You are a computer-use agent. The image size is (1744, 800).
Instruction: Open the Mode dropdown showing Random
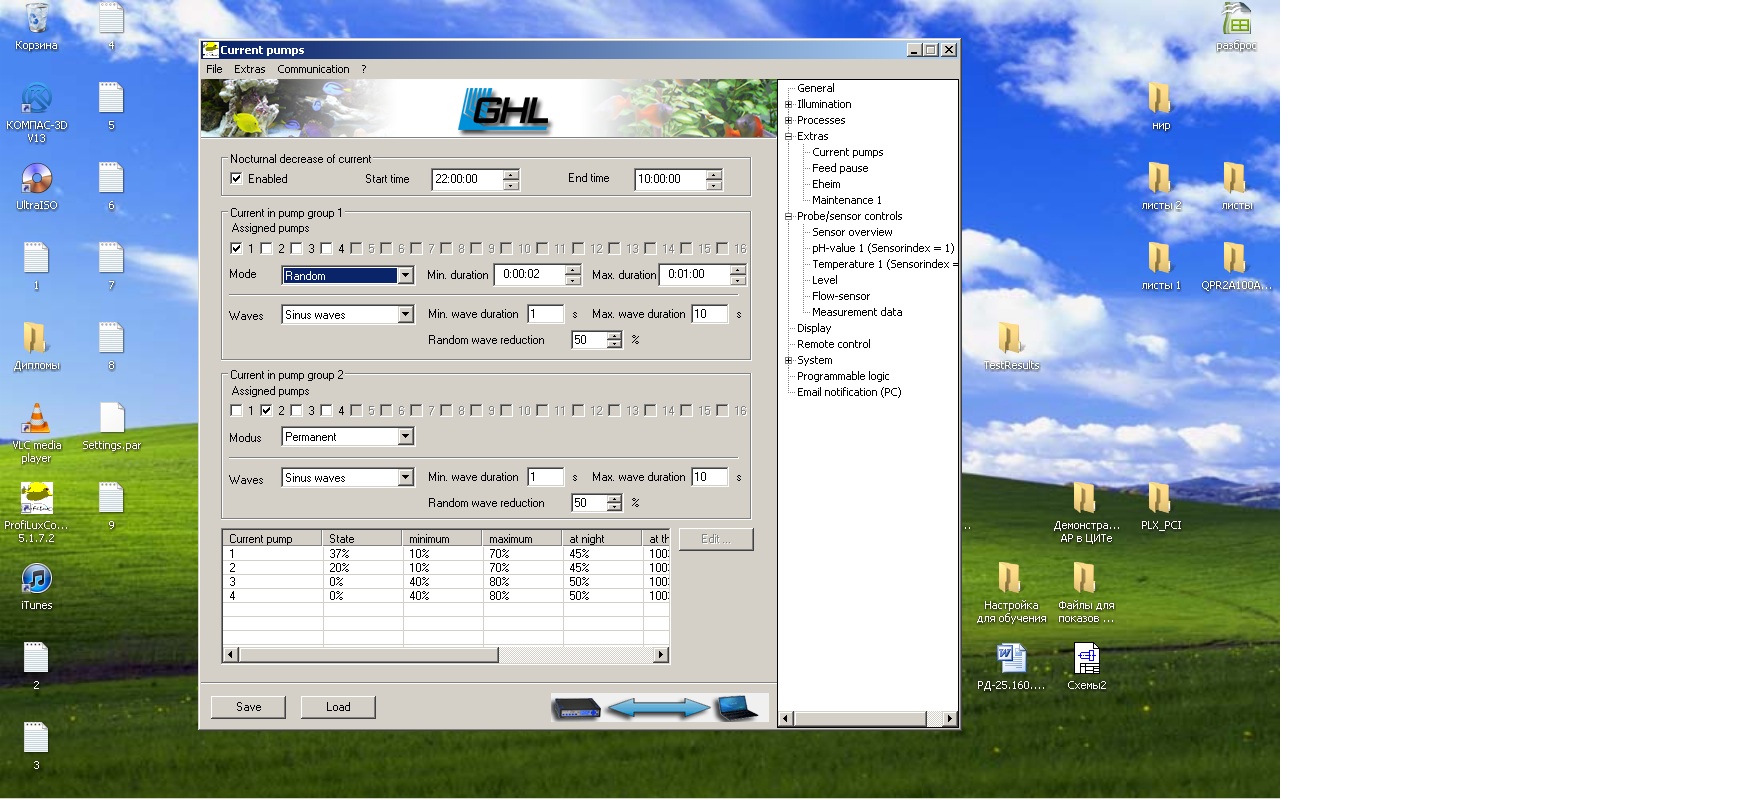coord(348,275)
